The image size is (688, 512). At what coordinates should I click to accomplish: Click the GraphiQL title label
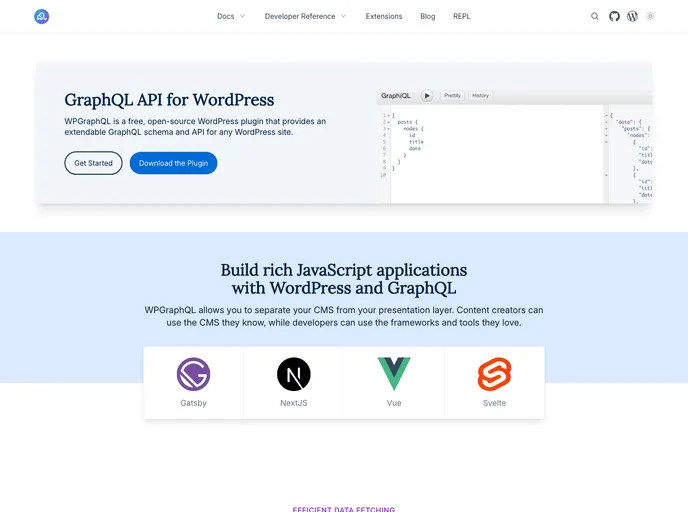(396, 96)
